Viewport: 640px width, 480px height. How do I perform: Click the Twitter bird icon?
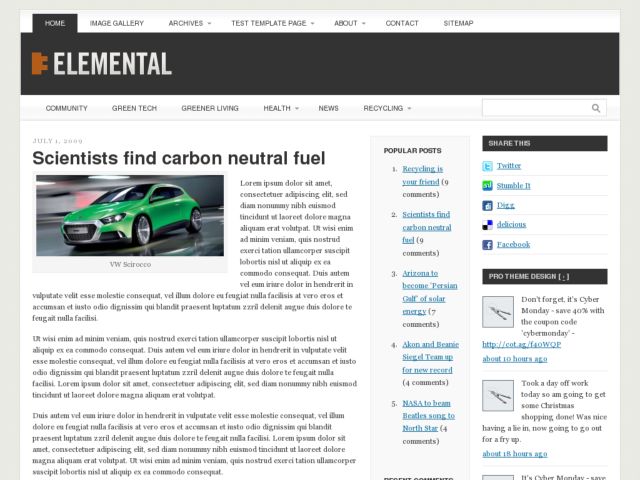(487, 166)
